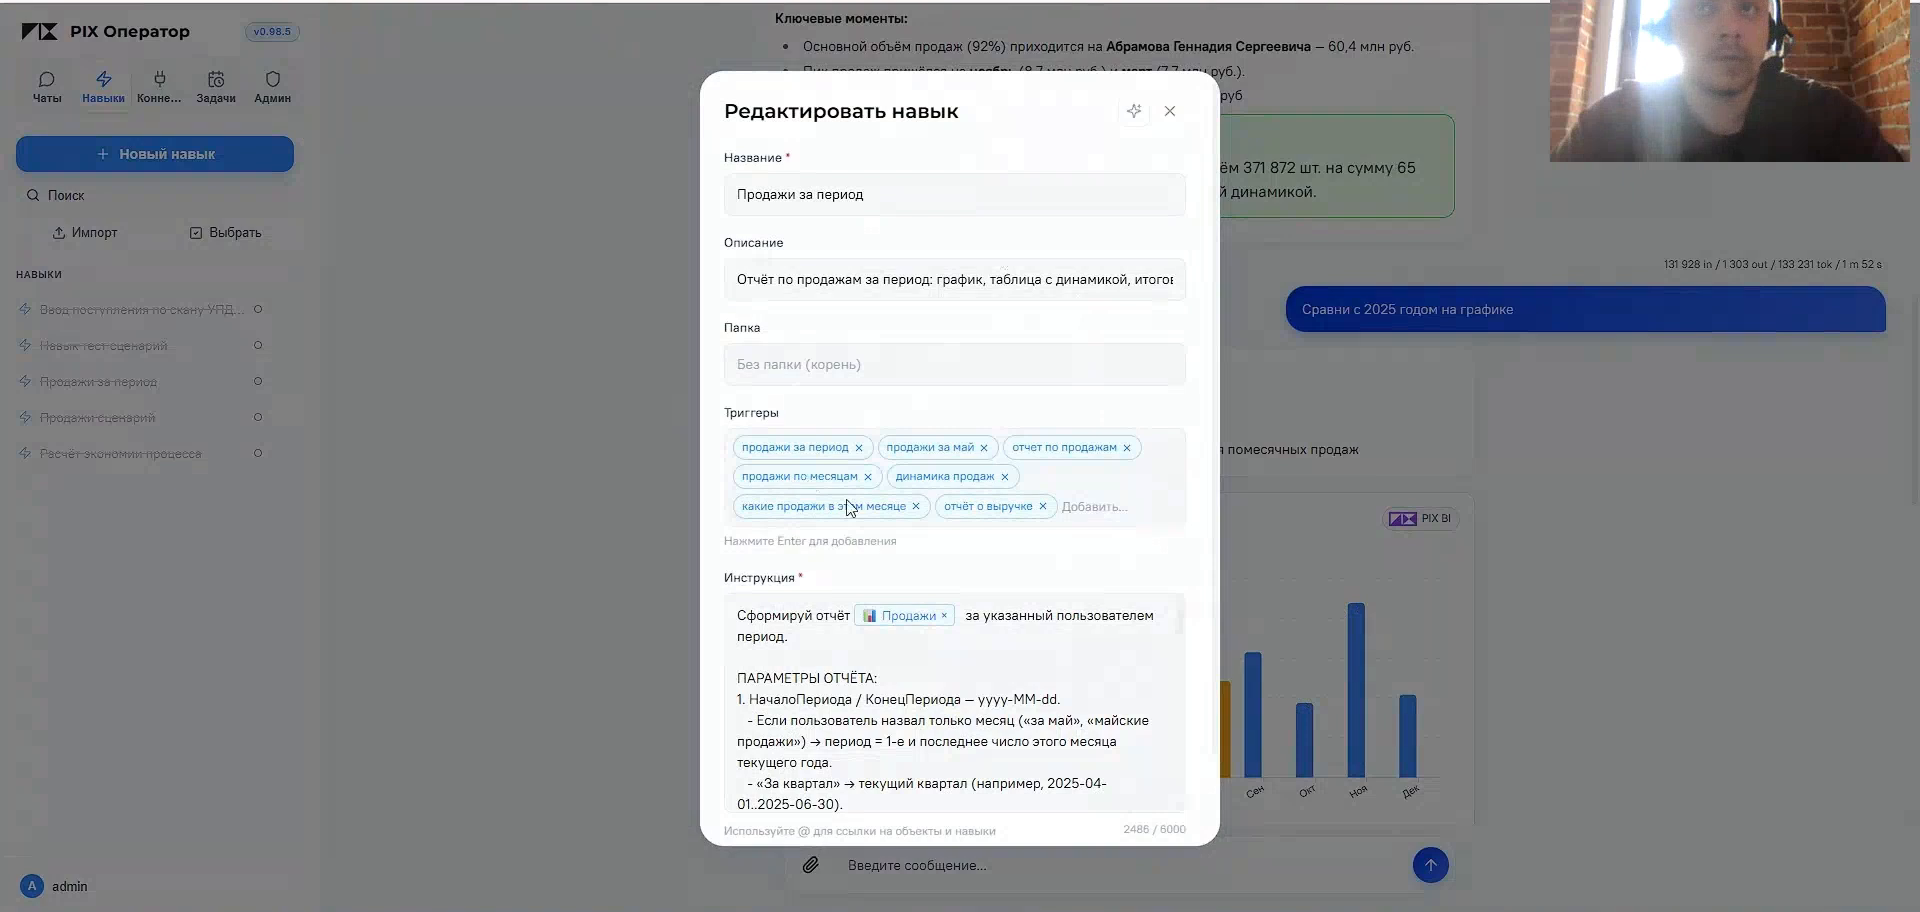Viewport: 1920px width, 912px height.
Task: Click the Новый навык button
Action: (x=155, y=154)
